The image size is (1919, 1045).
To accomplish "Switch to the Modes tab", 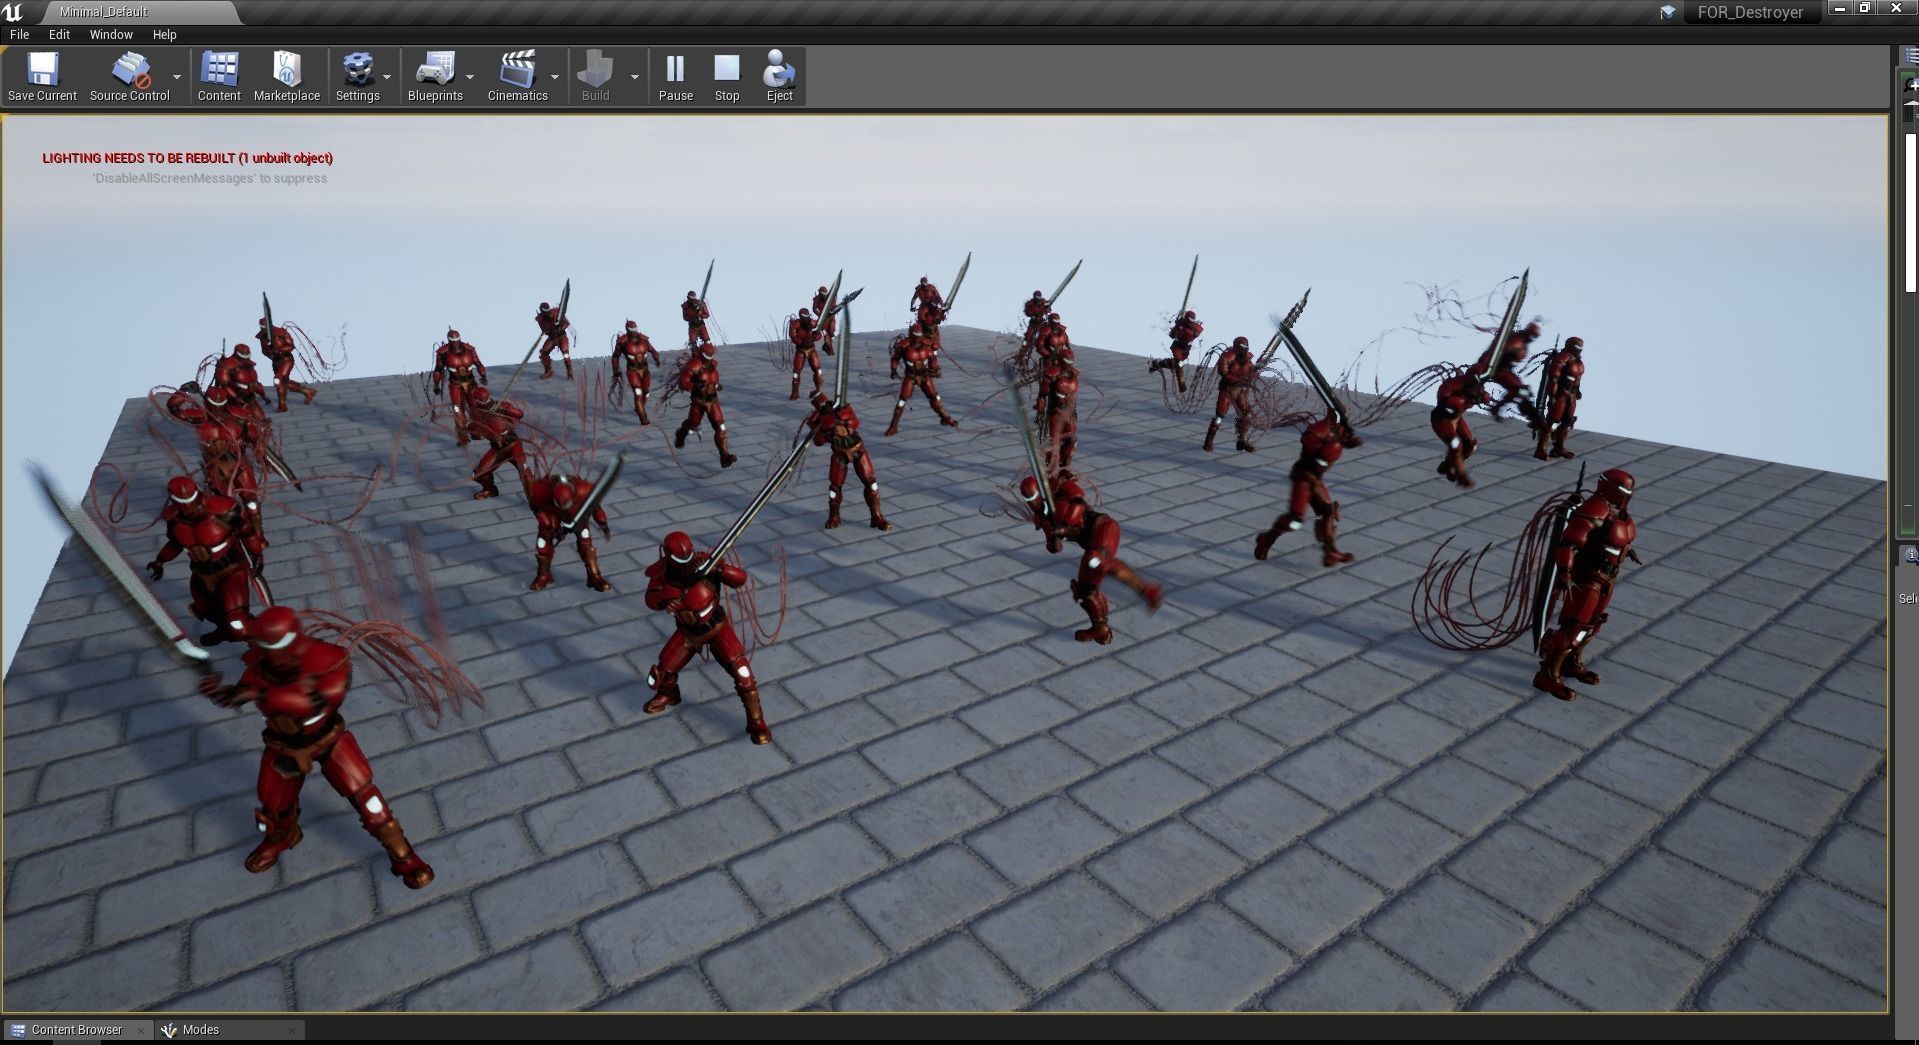I will tap(200, 1029).
